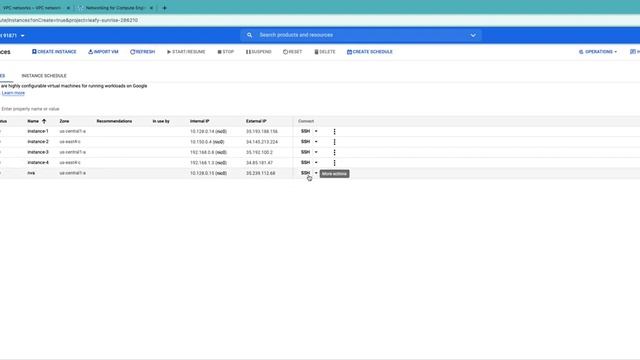Click the STOP toolbar button

(x=226, y=52)
